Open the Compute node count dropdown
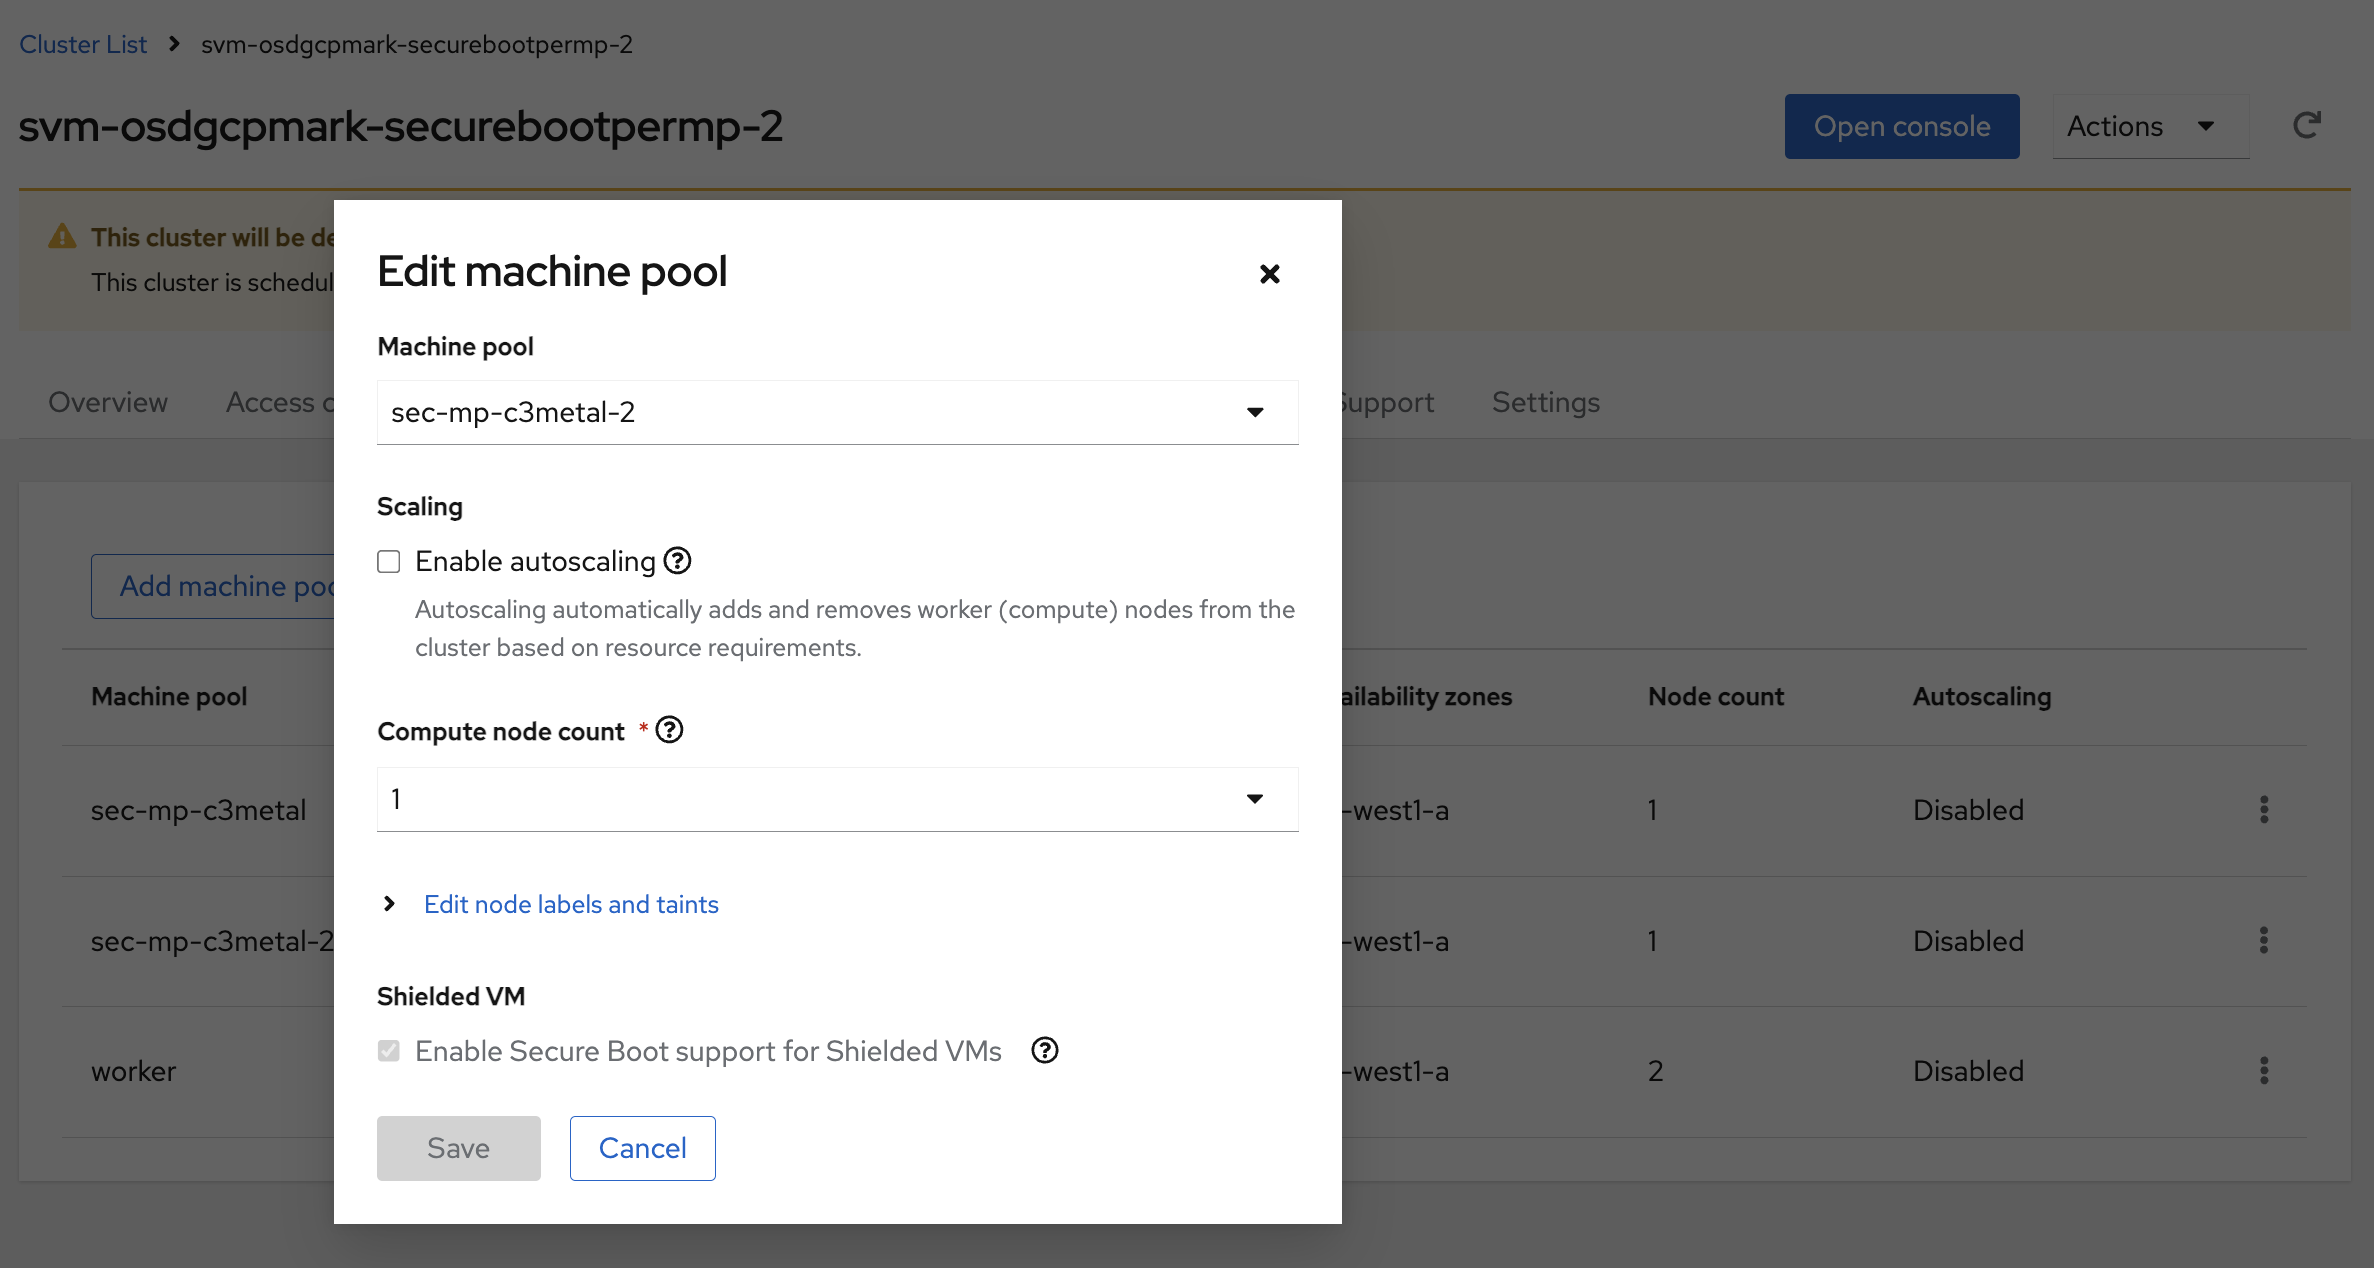Screen dimensions: 2374x1268 click(837, 799)
